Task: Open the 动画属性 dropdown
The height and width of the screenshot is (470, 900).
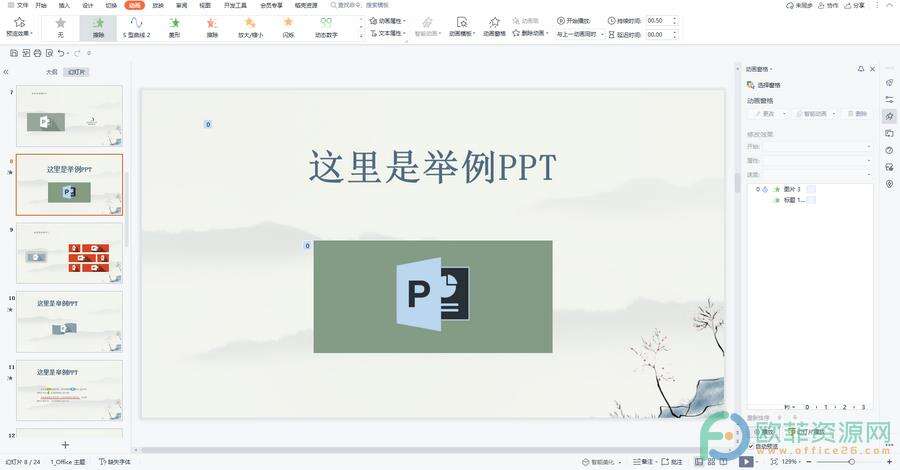Action: coord(388,21)
